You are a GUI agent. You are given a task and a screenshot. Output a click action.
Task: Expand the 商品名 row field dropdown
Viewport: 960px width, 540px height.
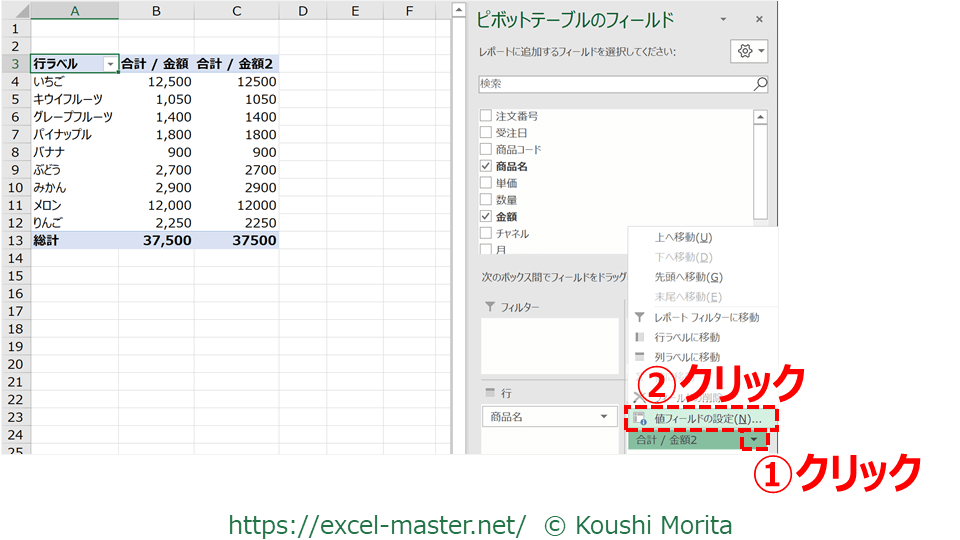[x=603, y=417]
